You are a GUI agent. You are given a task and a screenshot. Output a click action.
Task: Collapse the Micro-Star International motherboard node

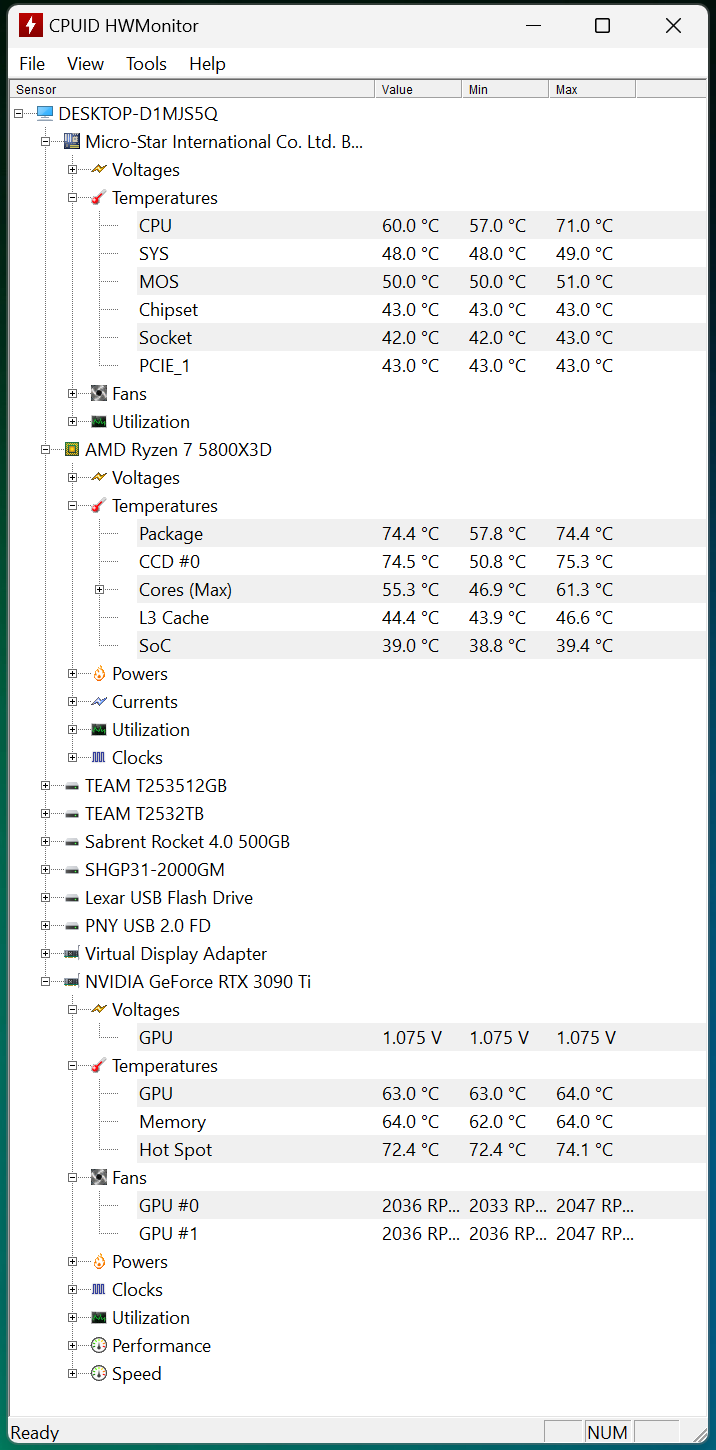point(45,142)
